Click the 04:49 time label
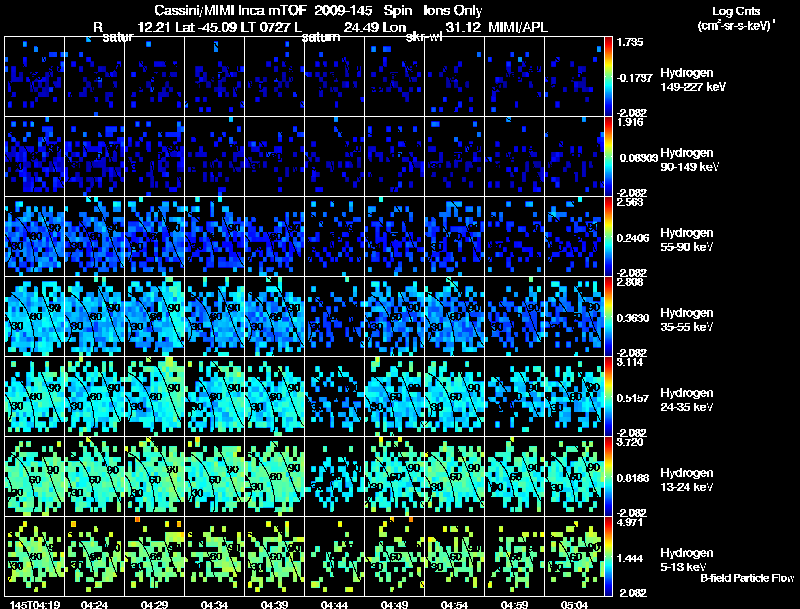Viewport: 800px width, 609px height. pyautogui.click(x=394, y=605)
